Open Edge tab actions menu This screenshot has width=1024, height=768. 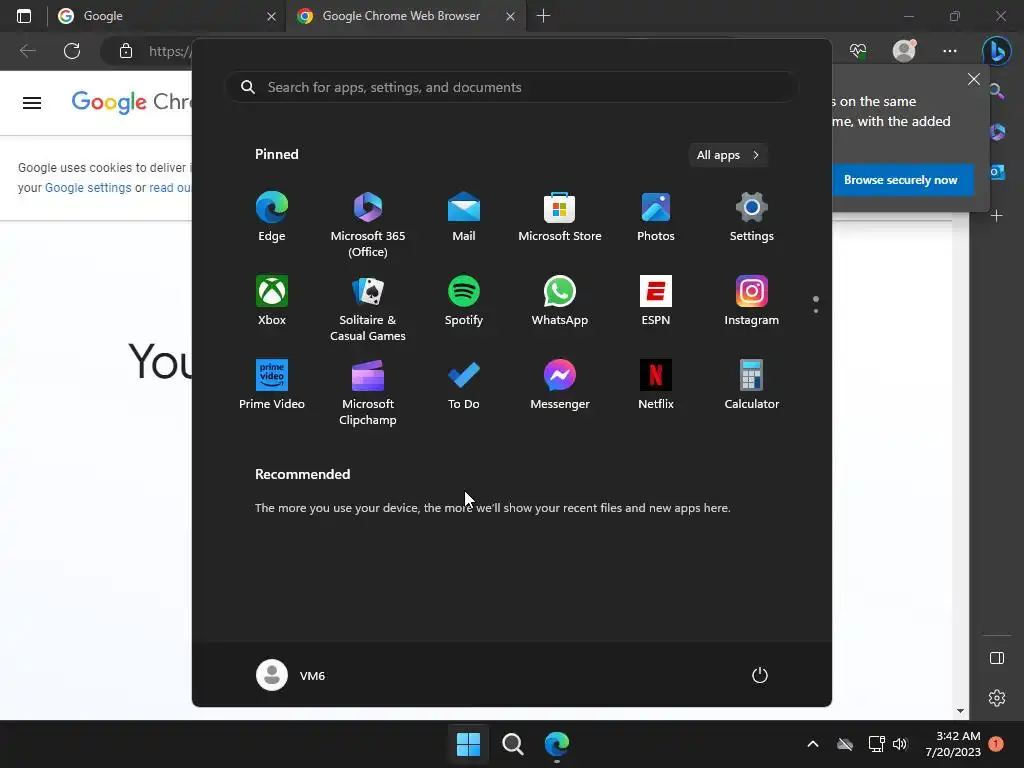(24, 16)
